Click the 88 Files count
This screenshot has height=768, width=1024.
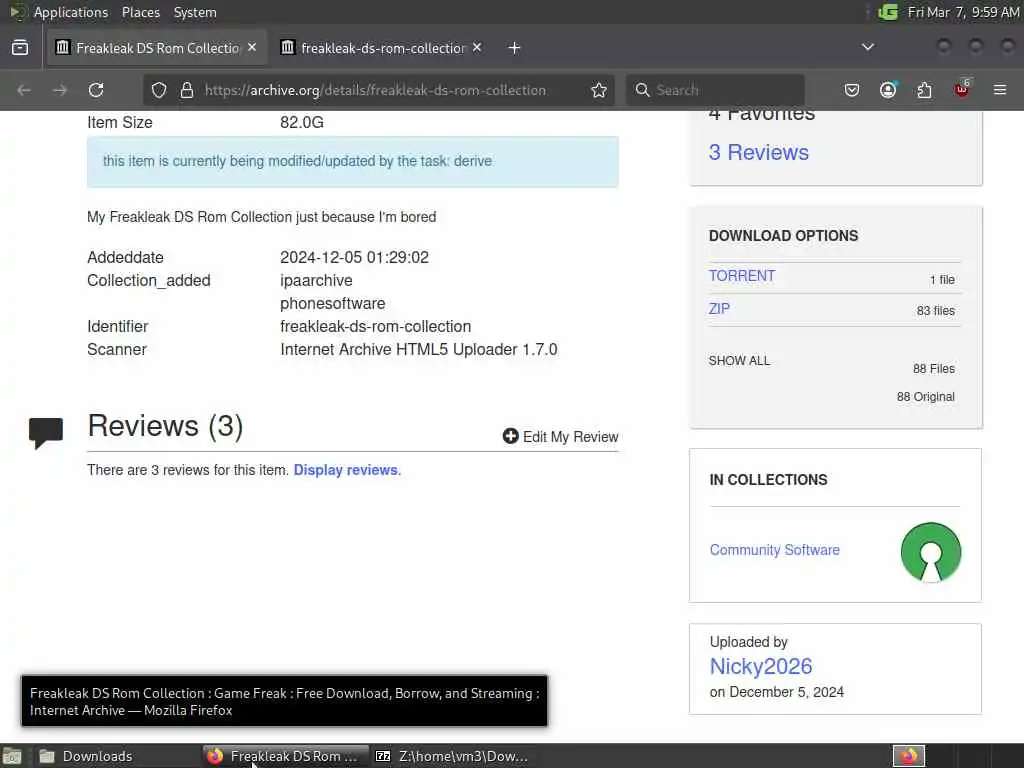point(934,369)
